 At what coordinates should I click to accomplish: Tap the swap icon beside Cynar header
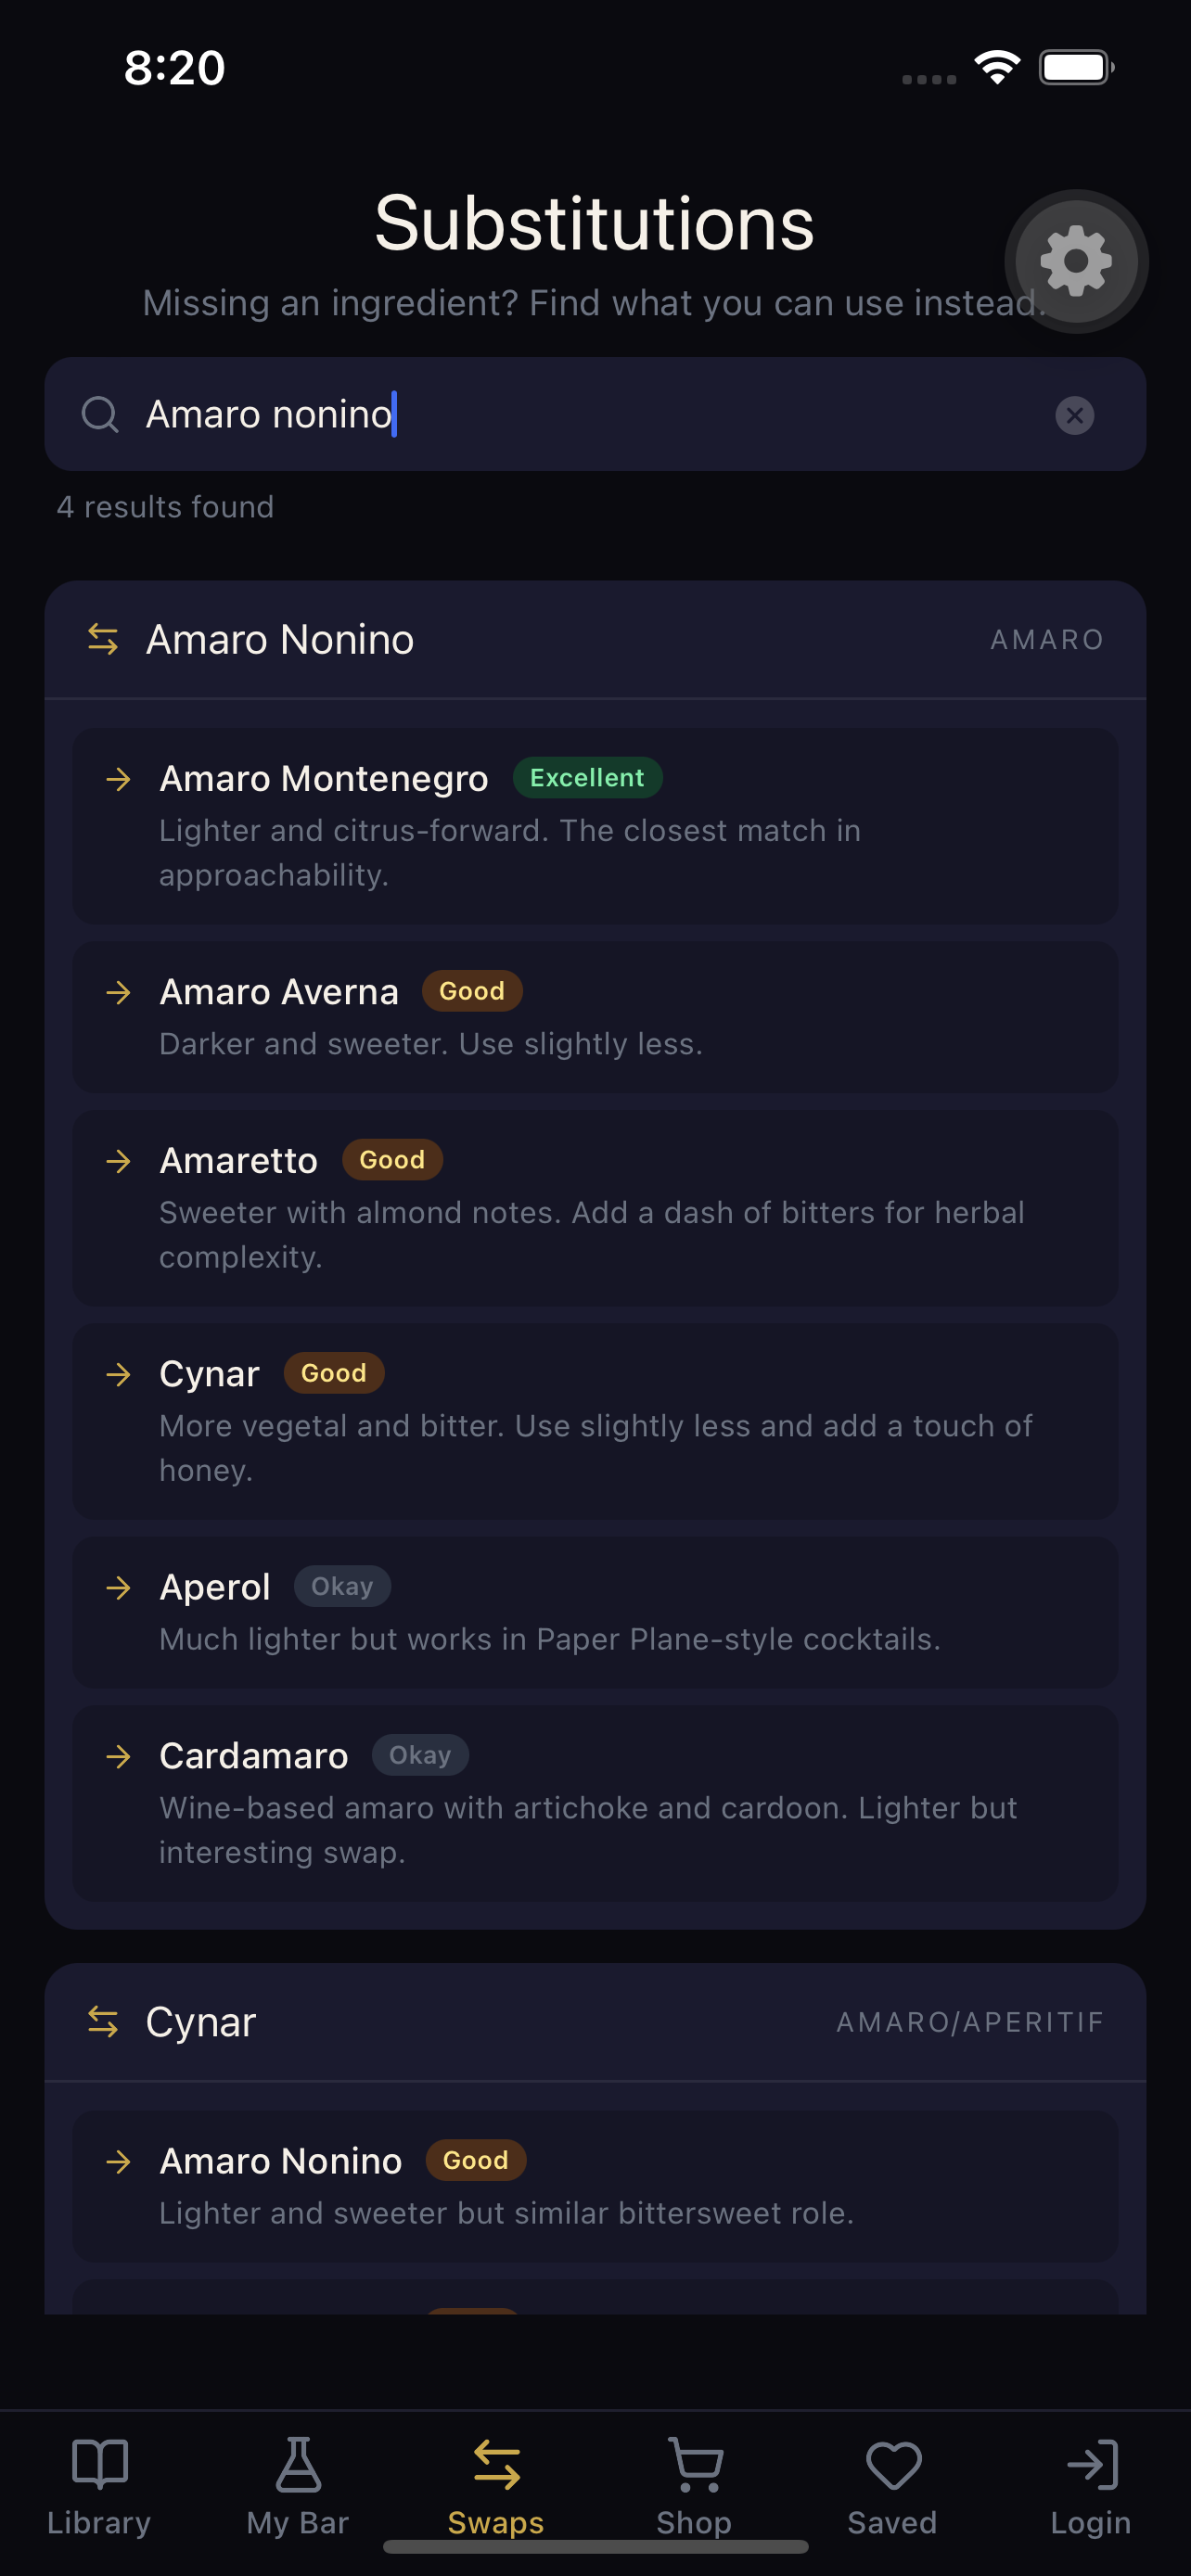click(103, 2021)
